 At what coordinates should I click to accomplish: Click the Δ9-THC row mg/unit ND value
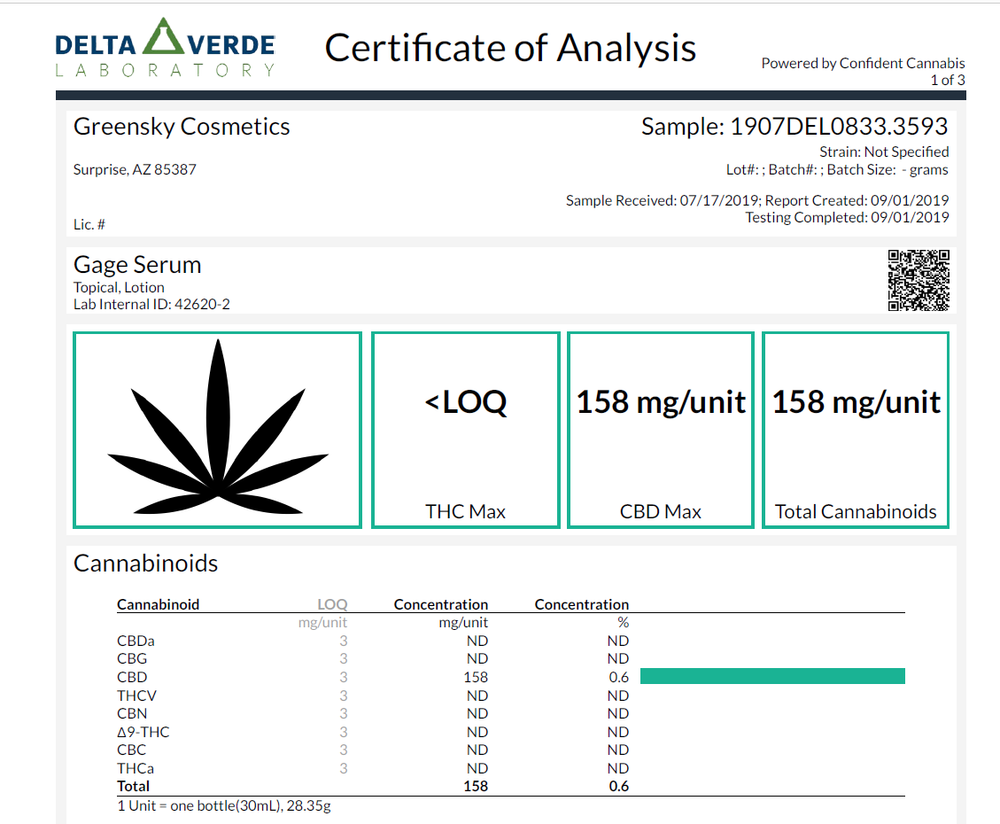click(478, 732)
